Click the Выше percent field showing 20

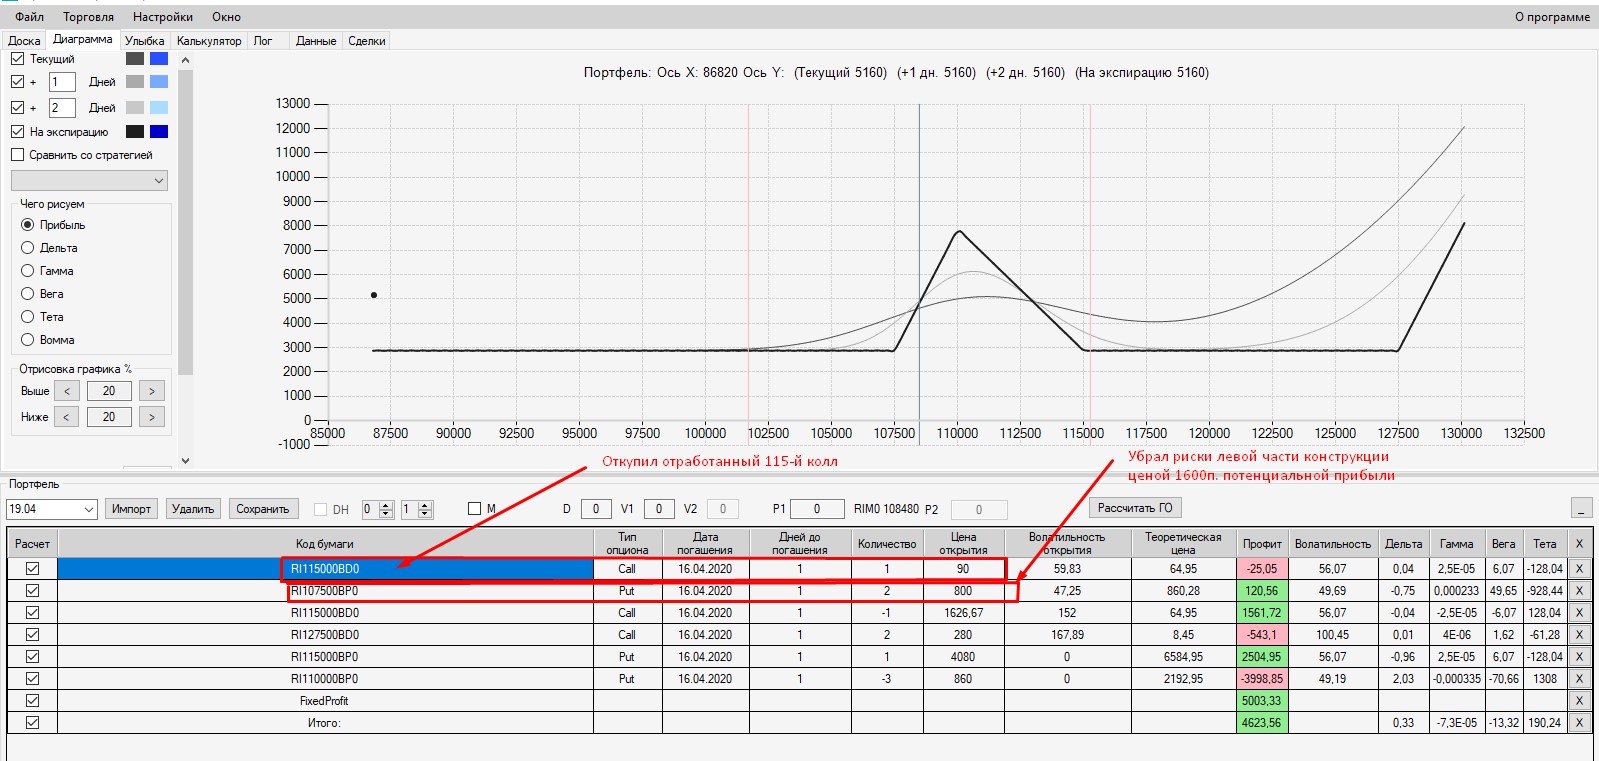click(x=109, y=391)
